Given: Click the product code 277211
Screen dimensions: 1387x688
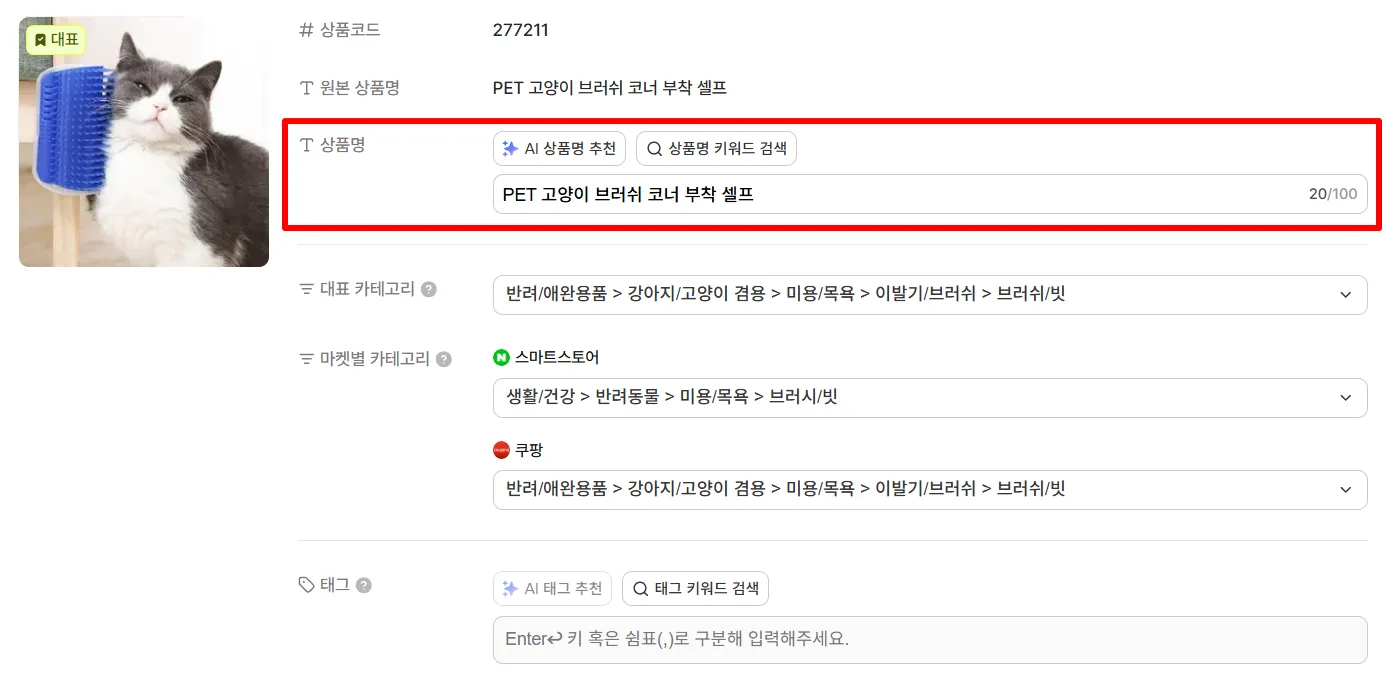Looking at the screenshot, I should (x=521, y=30).
